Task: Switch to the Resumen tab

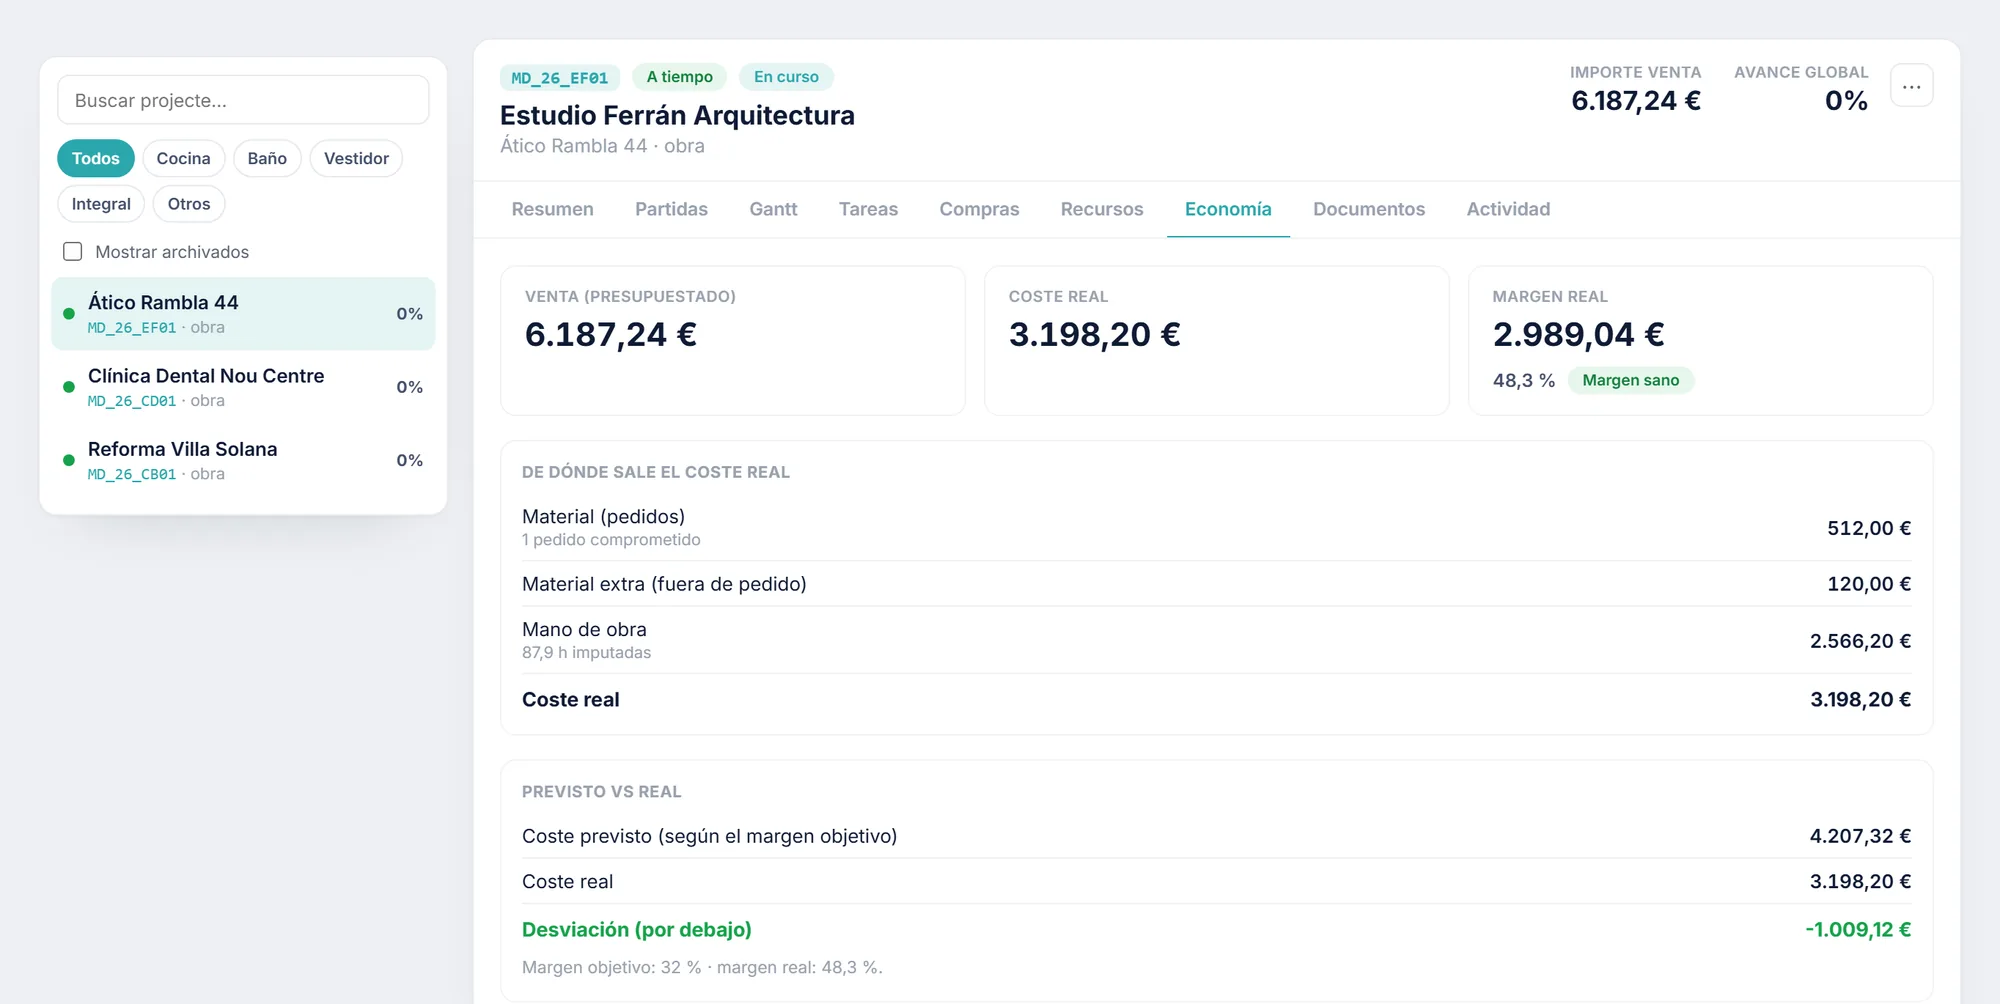Action: click(x=553, y=209)
